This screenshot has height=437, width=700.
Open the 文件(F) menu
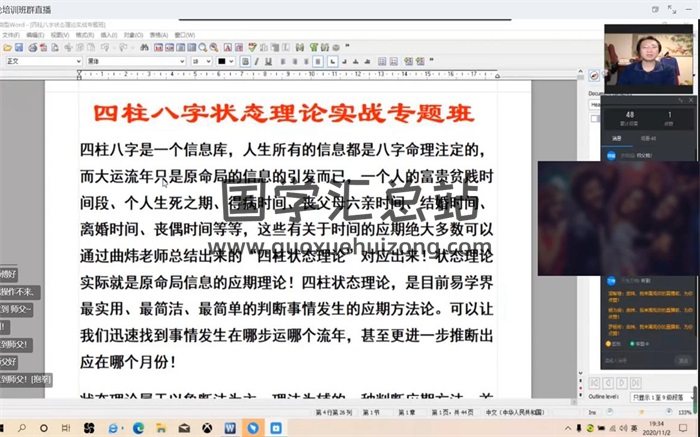[11, 33]
